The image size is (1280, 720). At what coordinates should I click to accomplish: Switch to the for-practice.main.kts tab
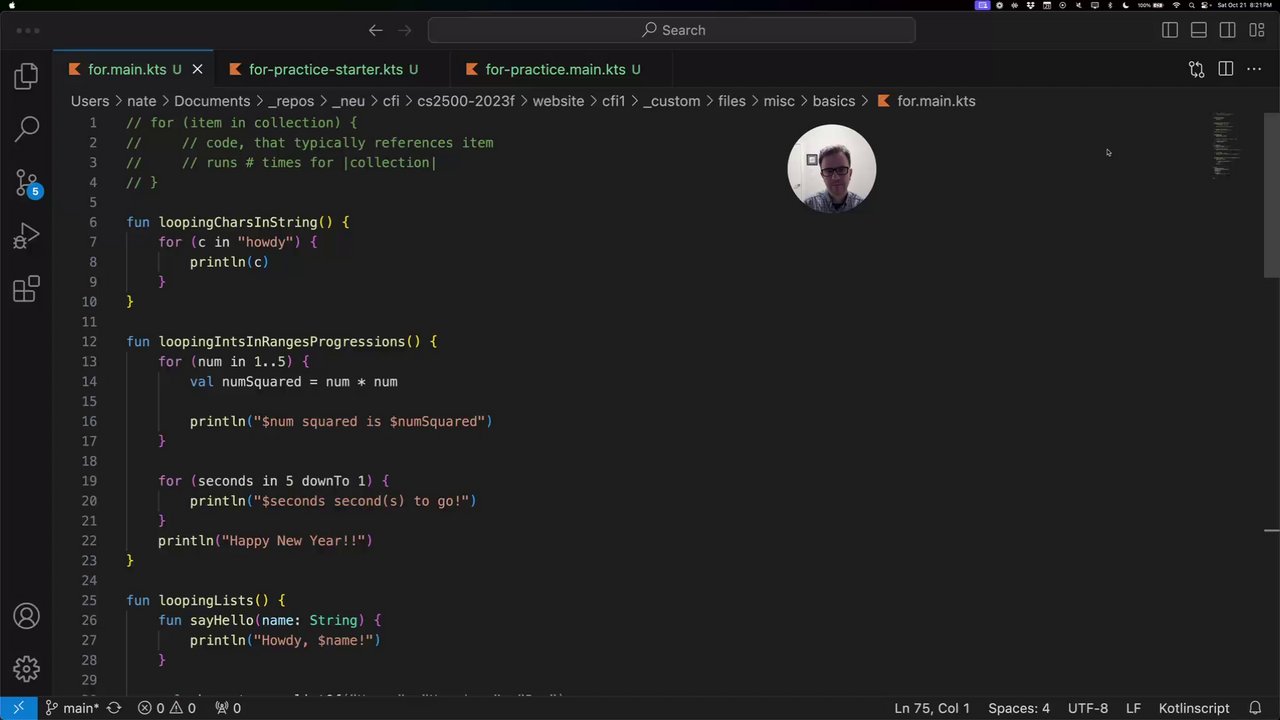click(562, 69)
